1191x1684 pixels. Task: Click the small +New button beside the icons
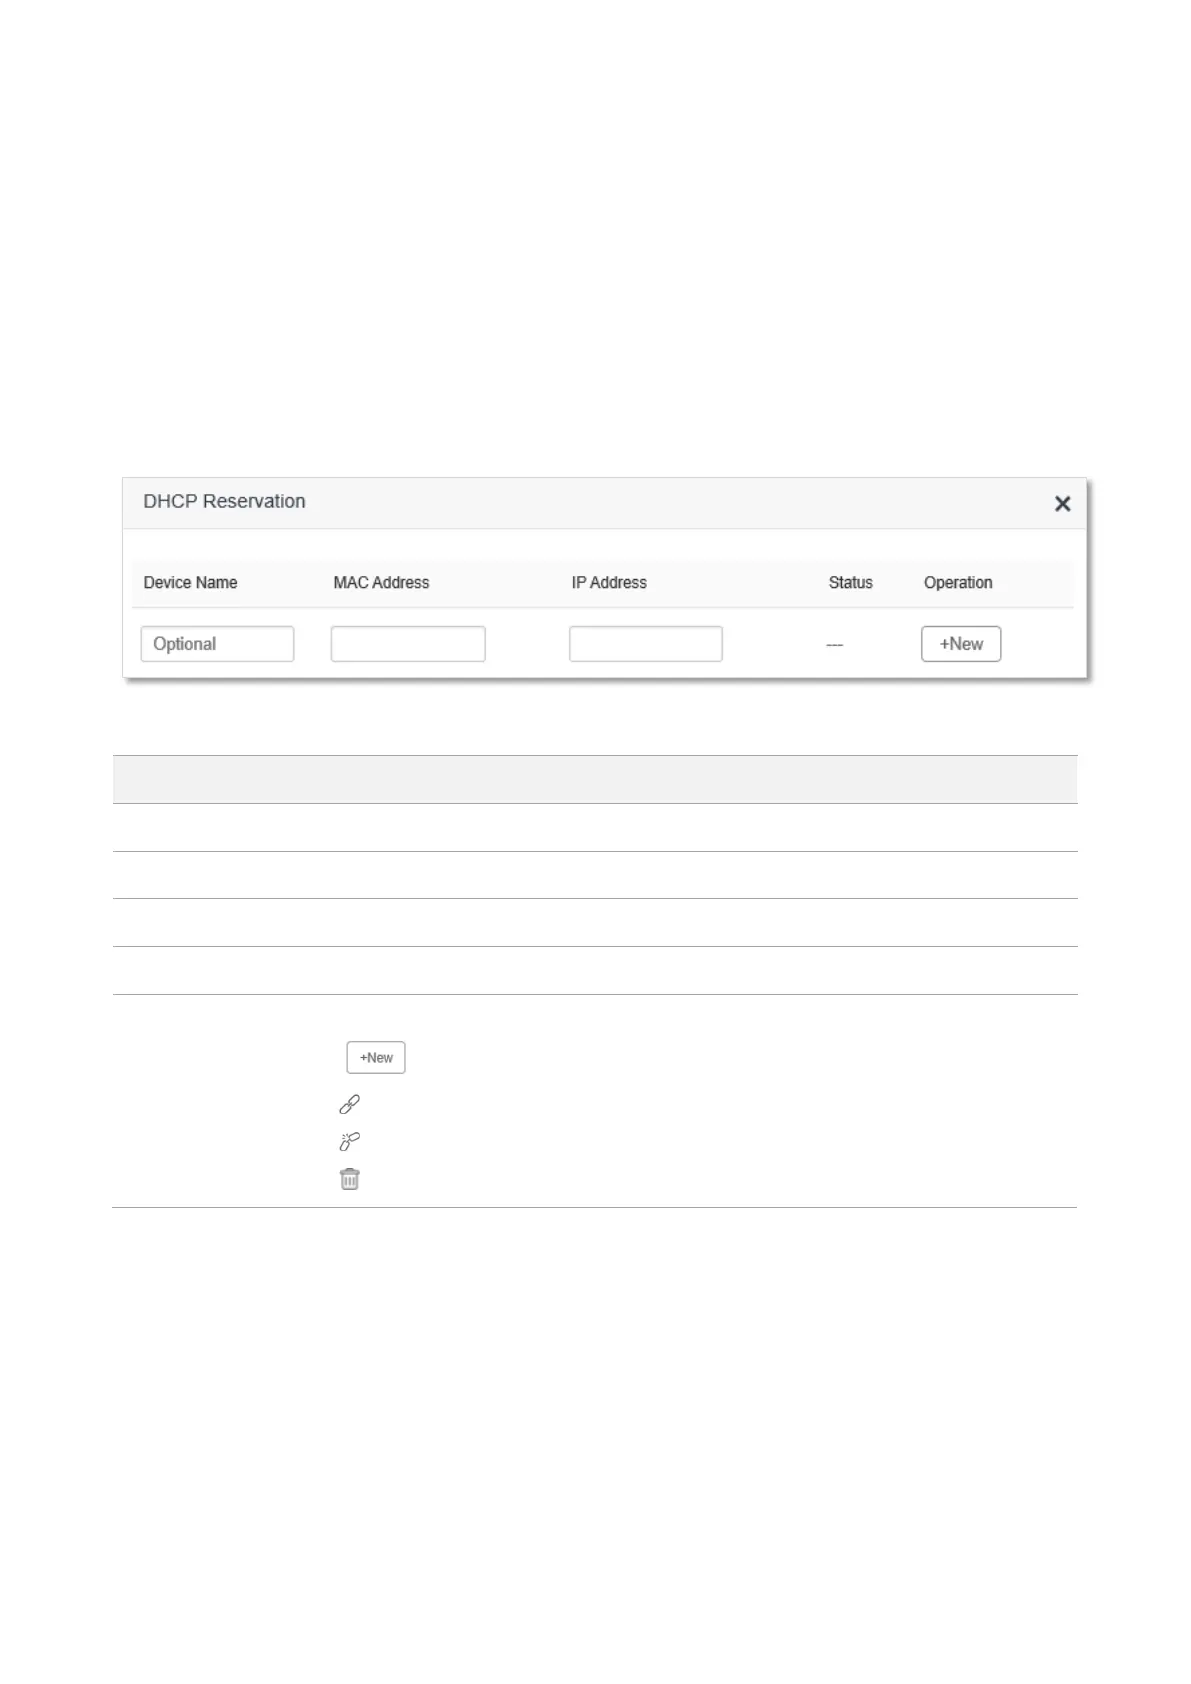(x=376, y=1058)
